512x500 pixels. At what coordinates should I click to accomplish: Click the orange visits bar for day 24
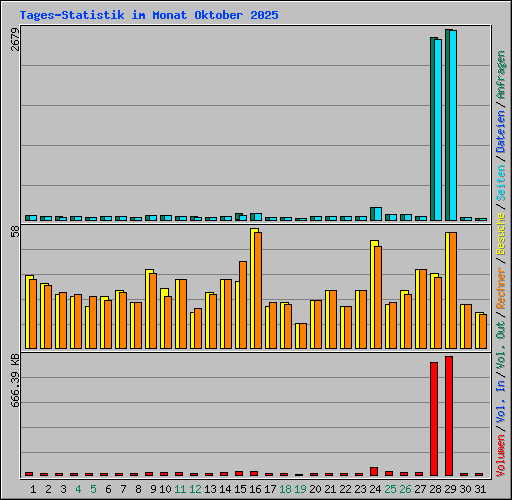coord(378,297)
